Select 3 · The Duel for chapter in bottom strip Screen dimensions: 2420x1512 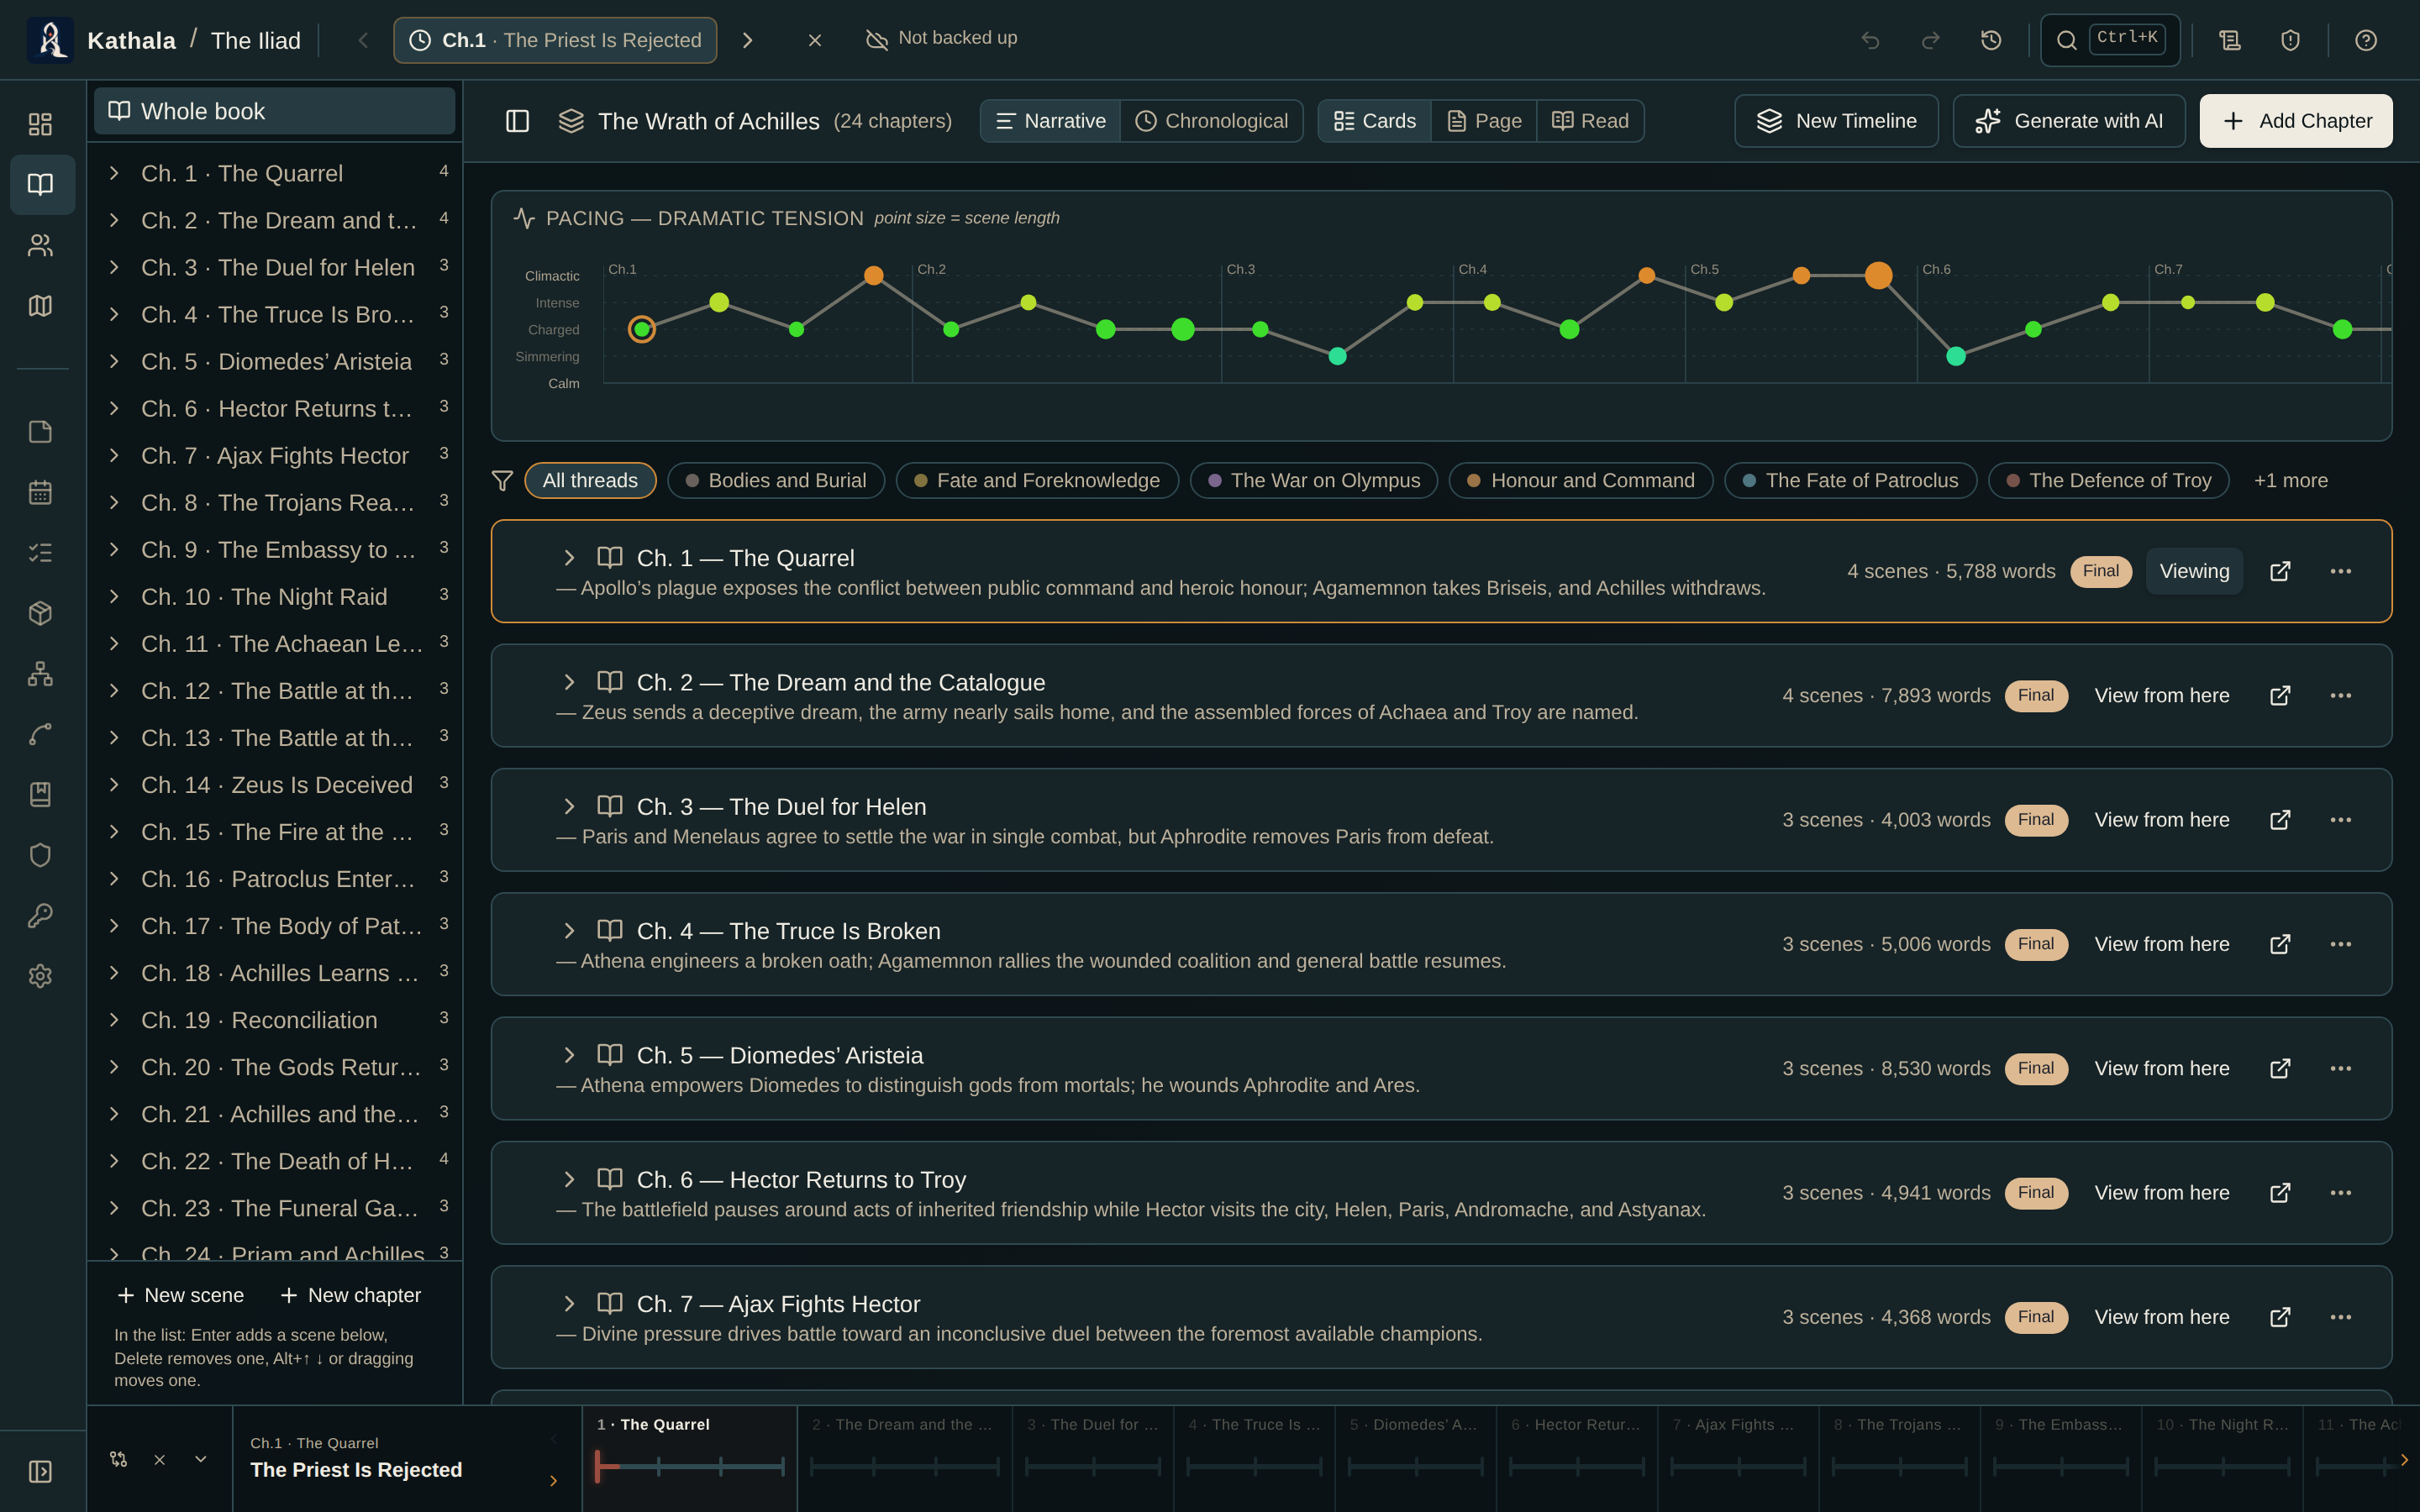[1093, 1457]
